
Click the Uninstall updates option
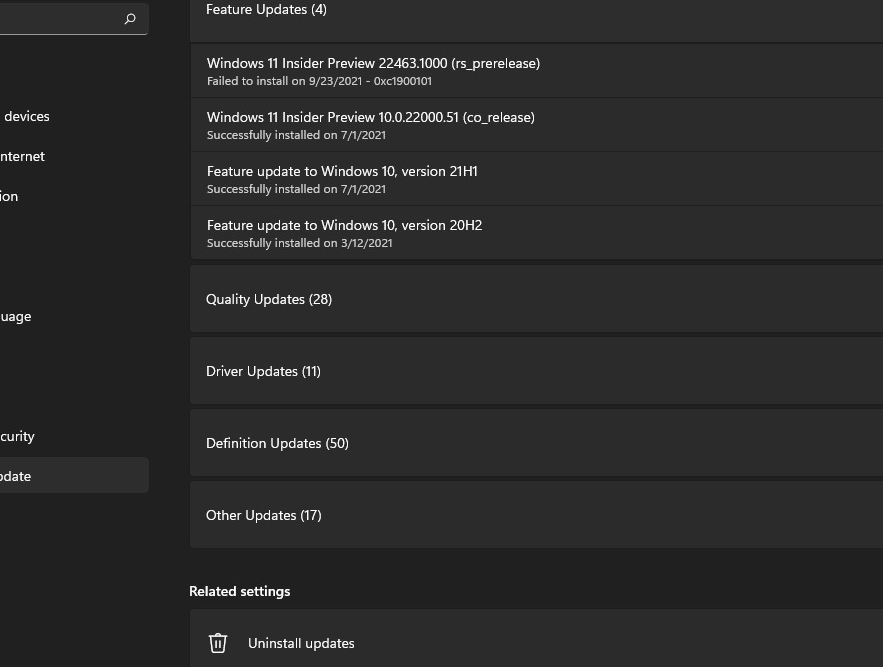pos(301,643)
